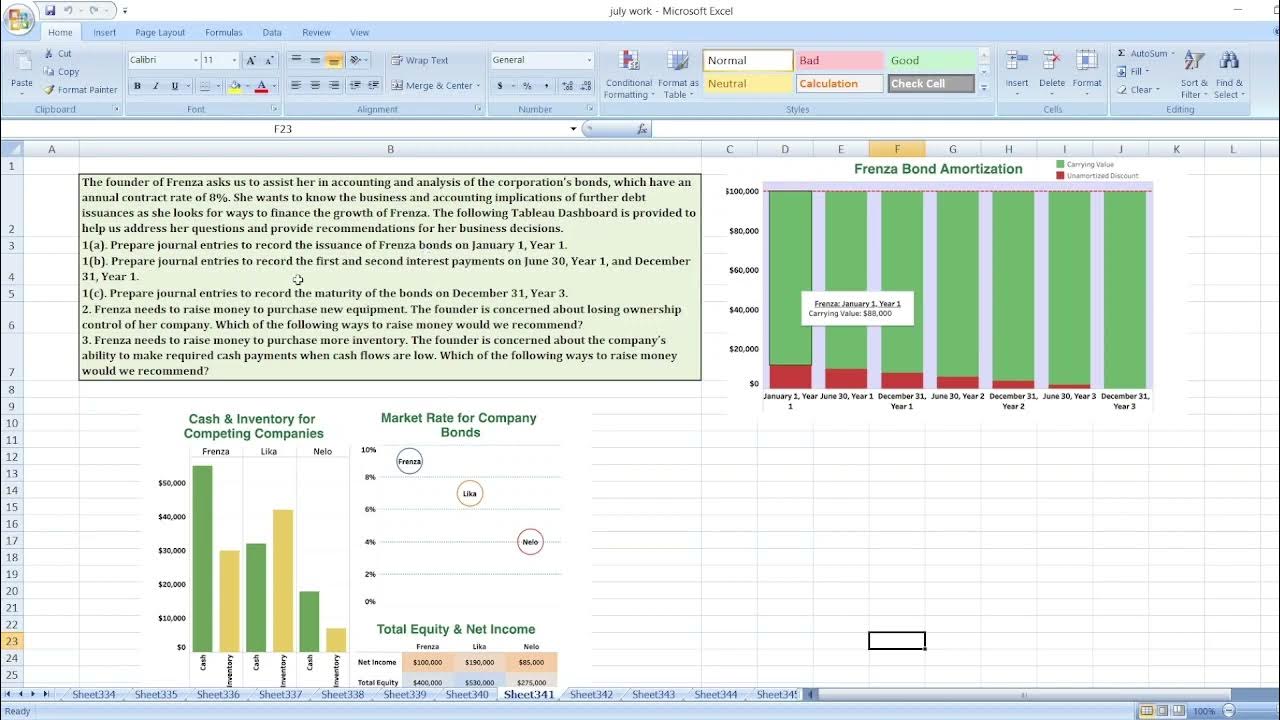Activate the Format Painter tool
1280x720 pixels.
tap(80, 90)
